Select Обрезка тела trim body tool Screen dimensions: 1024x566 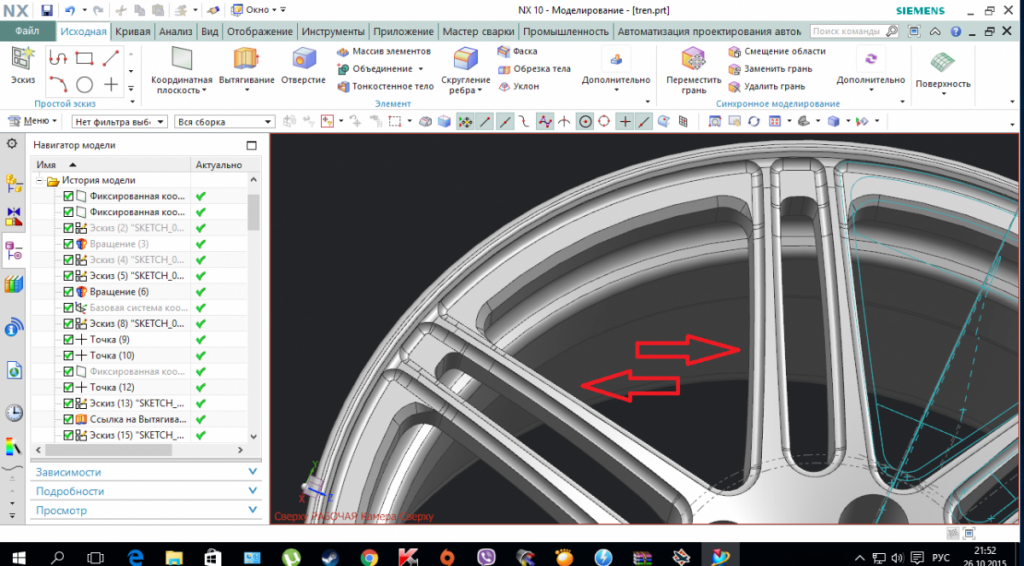pos(534,69)
